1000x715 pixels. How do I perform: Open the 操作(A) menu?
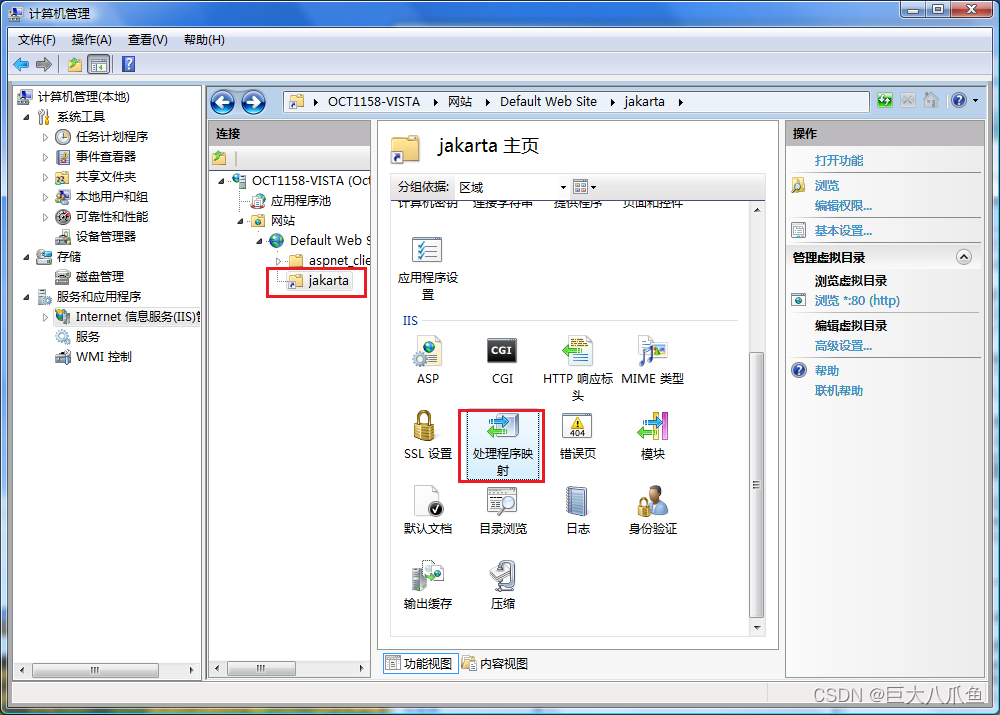click(91, 40)
